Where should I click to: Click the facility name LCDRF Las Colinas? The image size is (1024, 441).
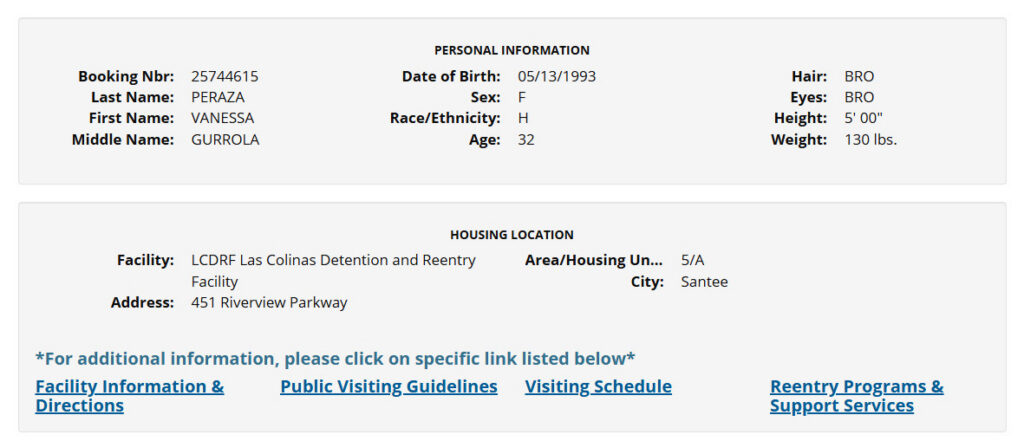click(x=333, y=260)
